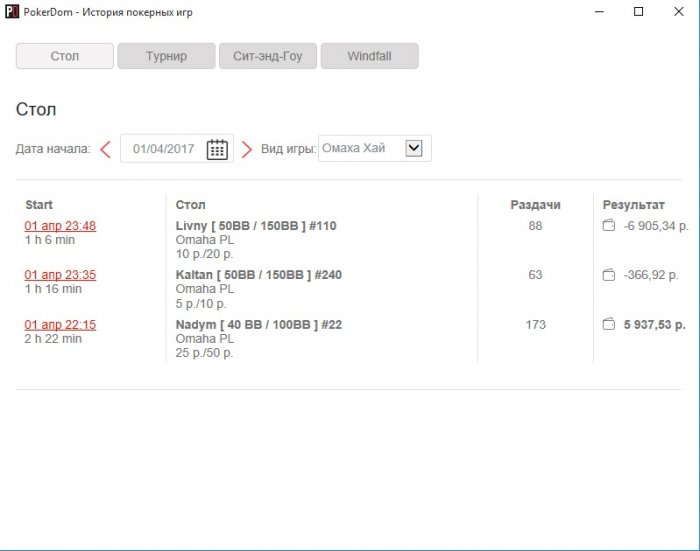Image resolution: width=700 pixels, height=551 pixels.
Task: Open the calendar date picker icon
Action: coord(217,149)
